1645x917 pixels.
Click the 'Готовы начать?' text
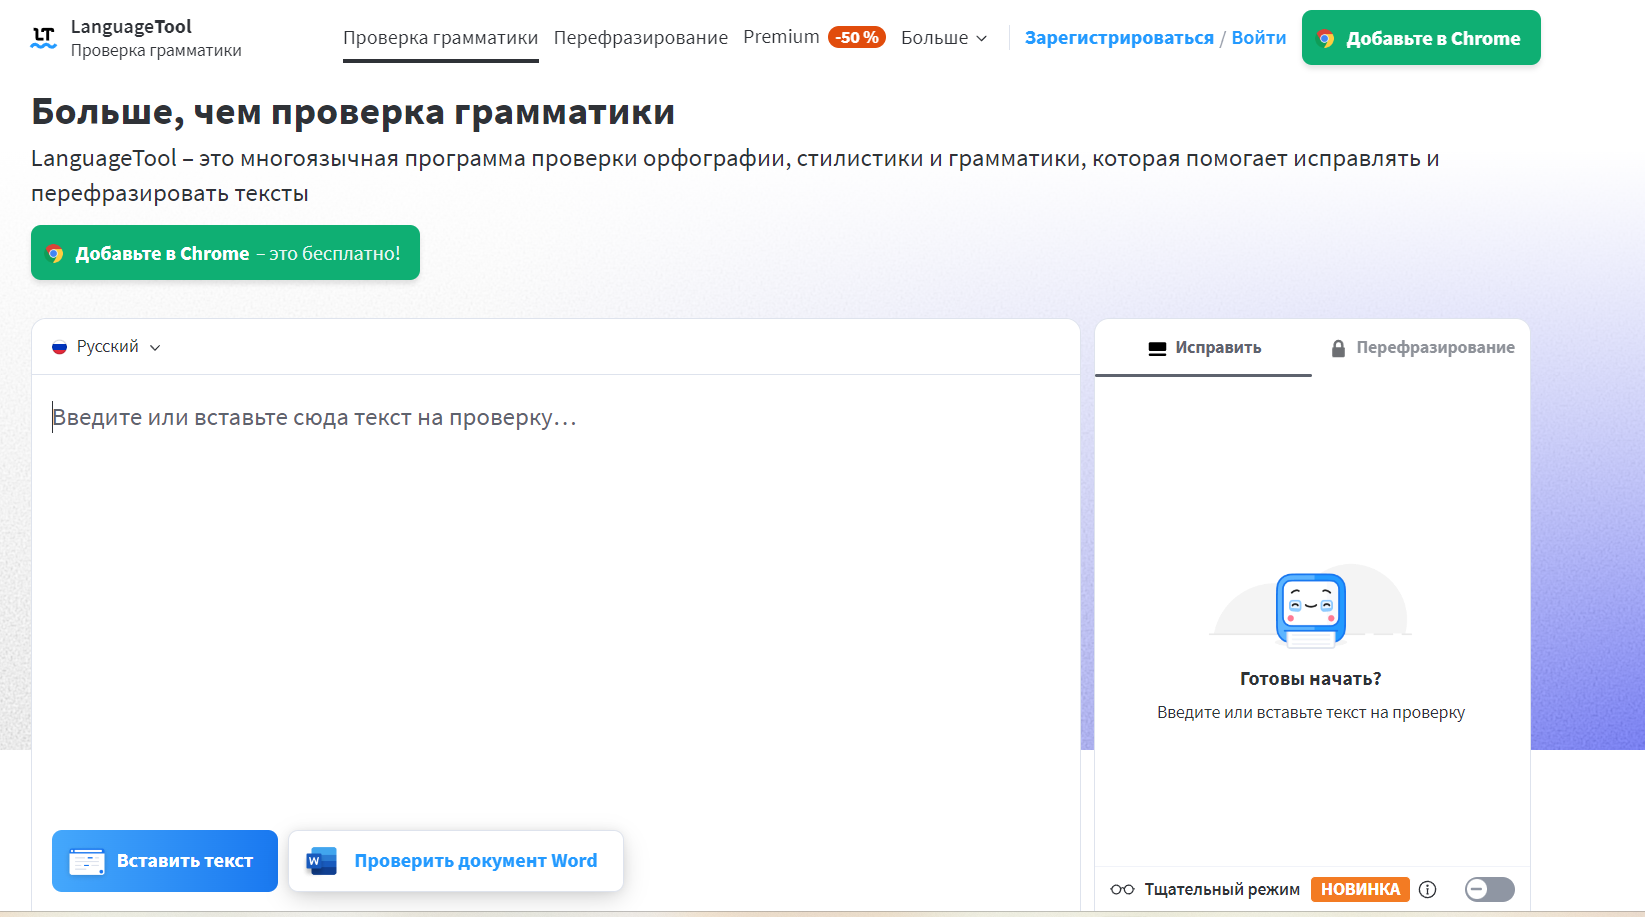coord(1311,679)
